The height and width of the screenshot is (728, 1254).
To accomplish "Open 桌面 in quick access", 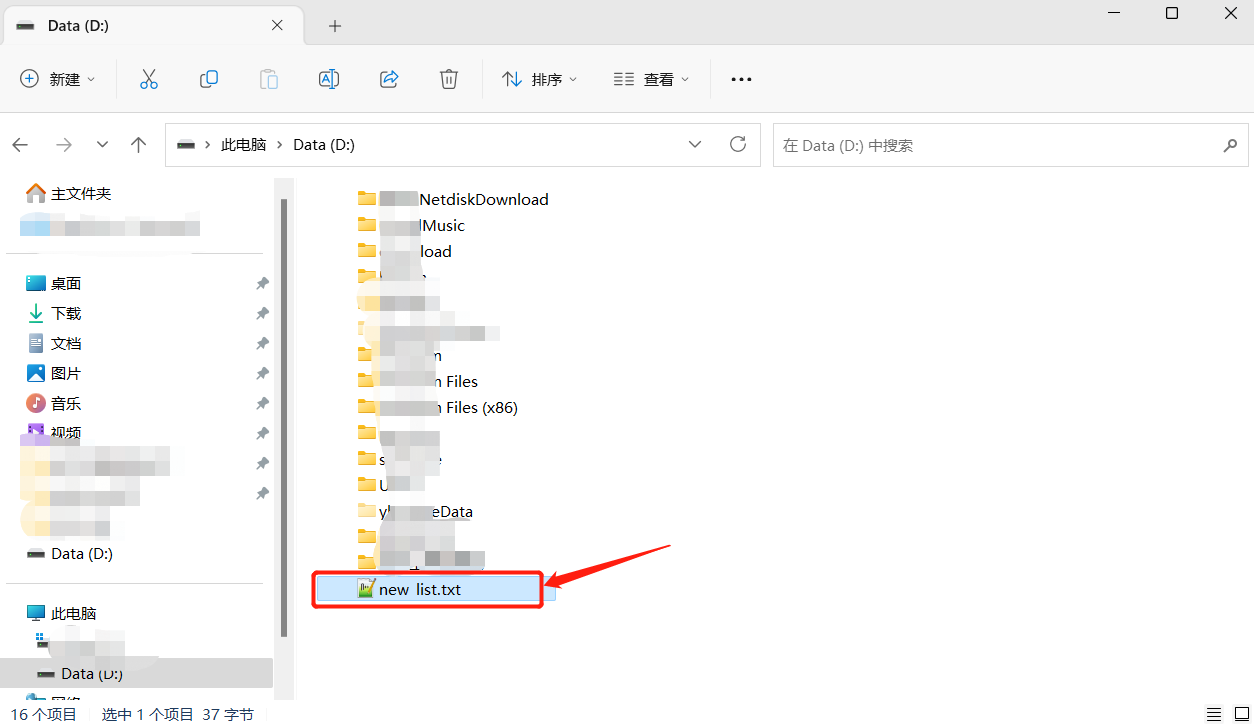I will [x=54, y=283].
